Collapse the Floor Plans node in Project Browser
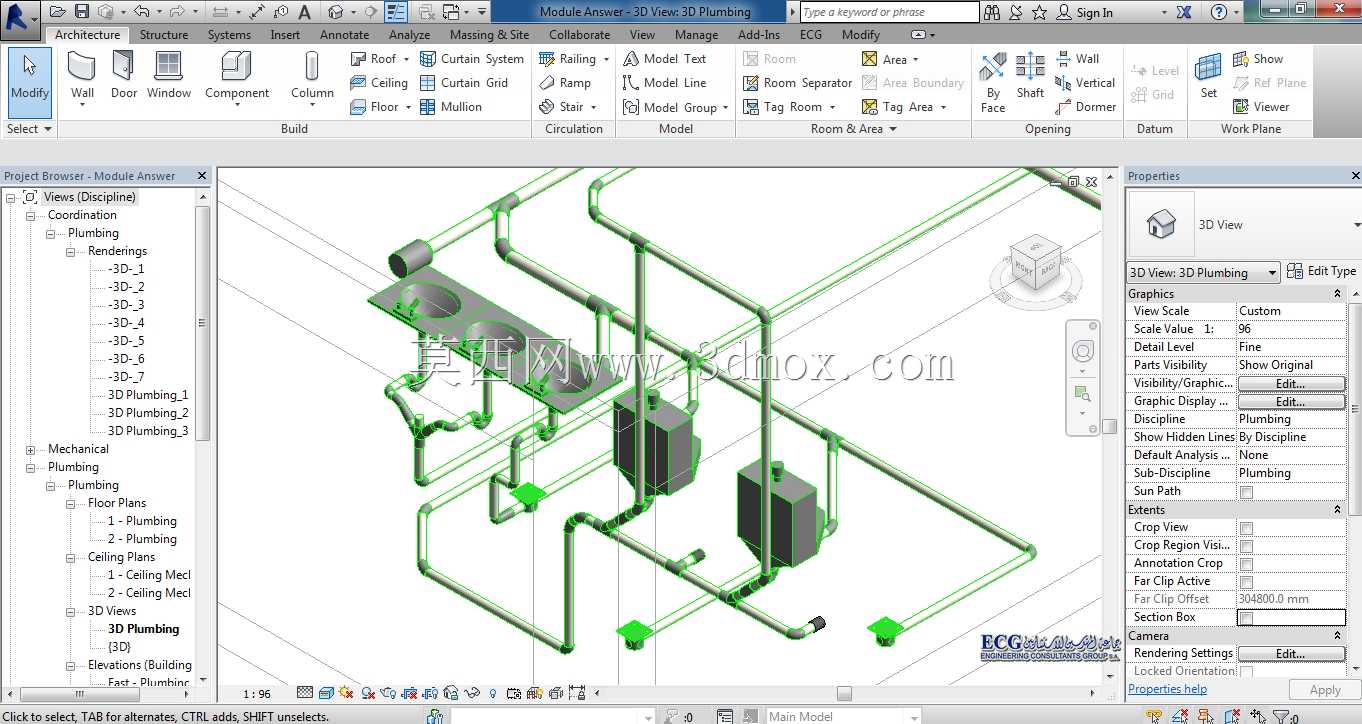This screenshot has height=724, width=1362. tap(71, 504)
